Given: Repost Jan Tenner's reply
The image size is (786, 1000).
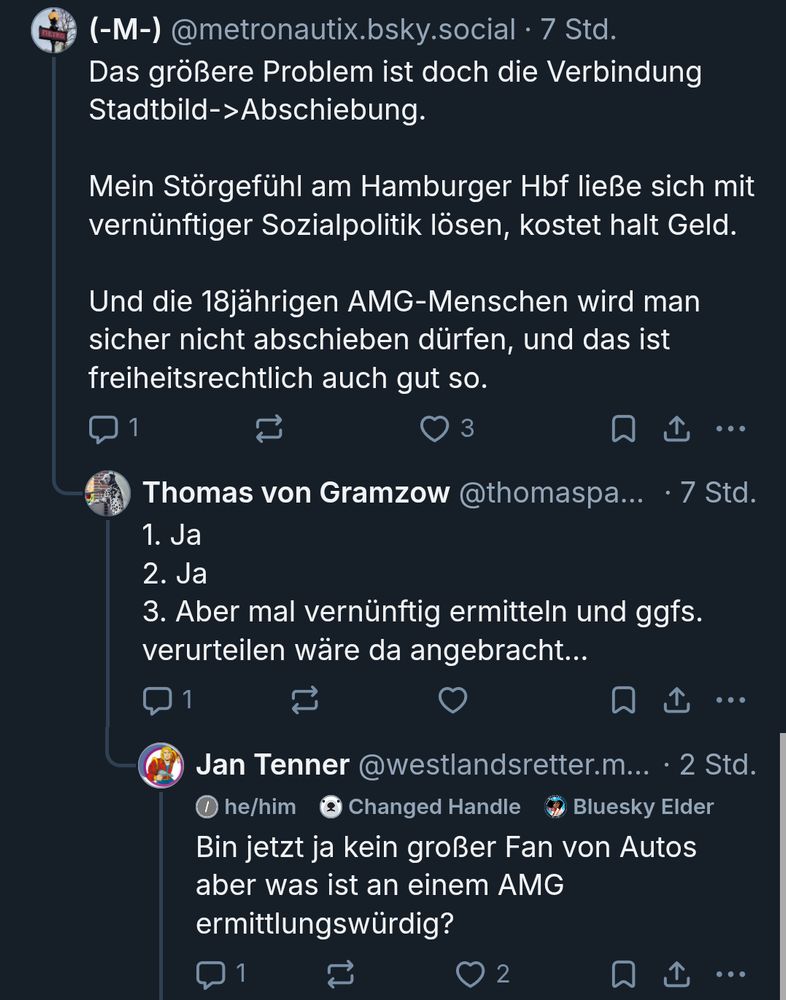Looking at the screenshot, I should click(342, 973).
